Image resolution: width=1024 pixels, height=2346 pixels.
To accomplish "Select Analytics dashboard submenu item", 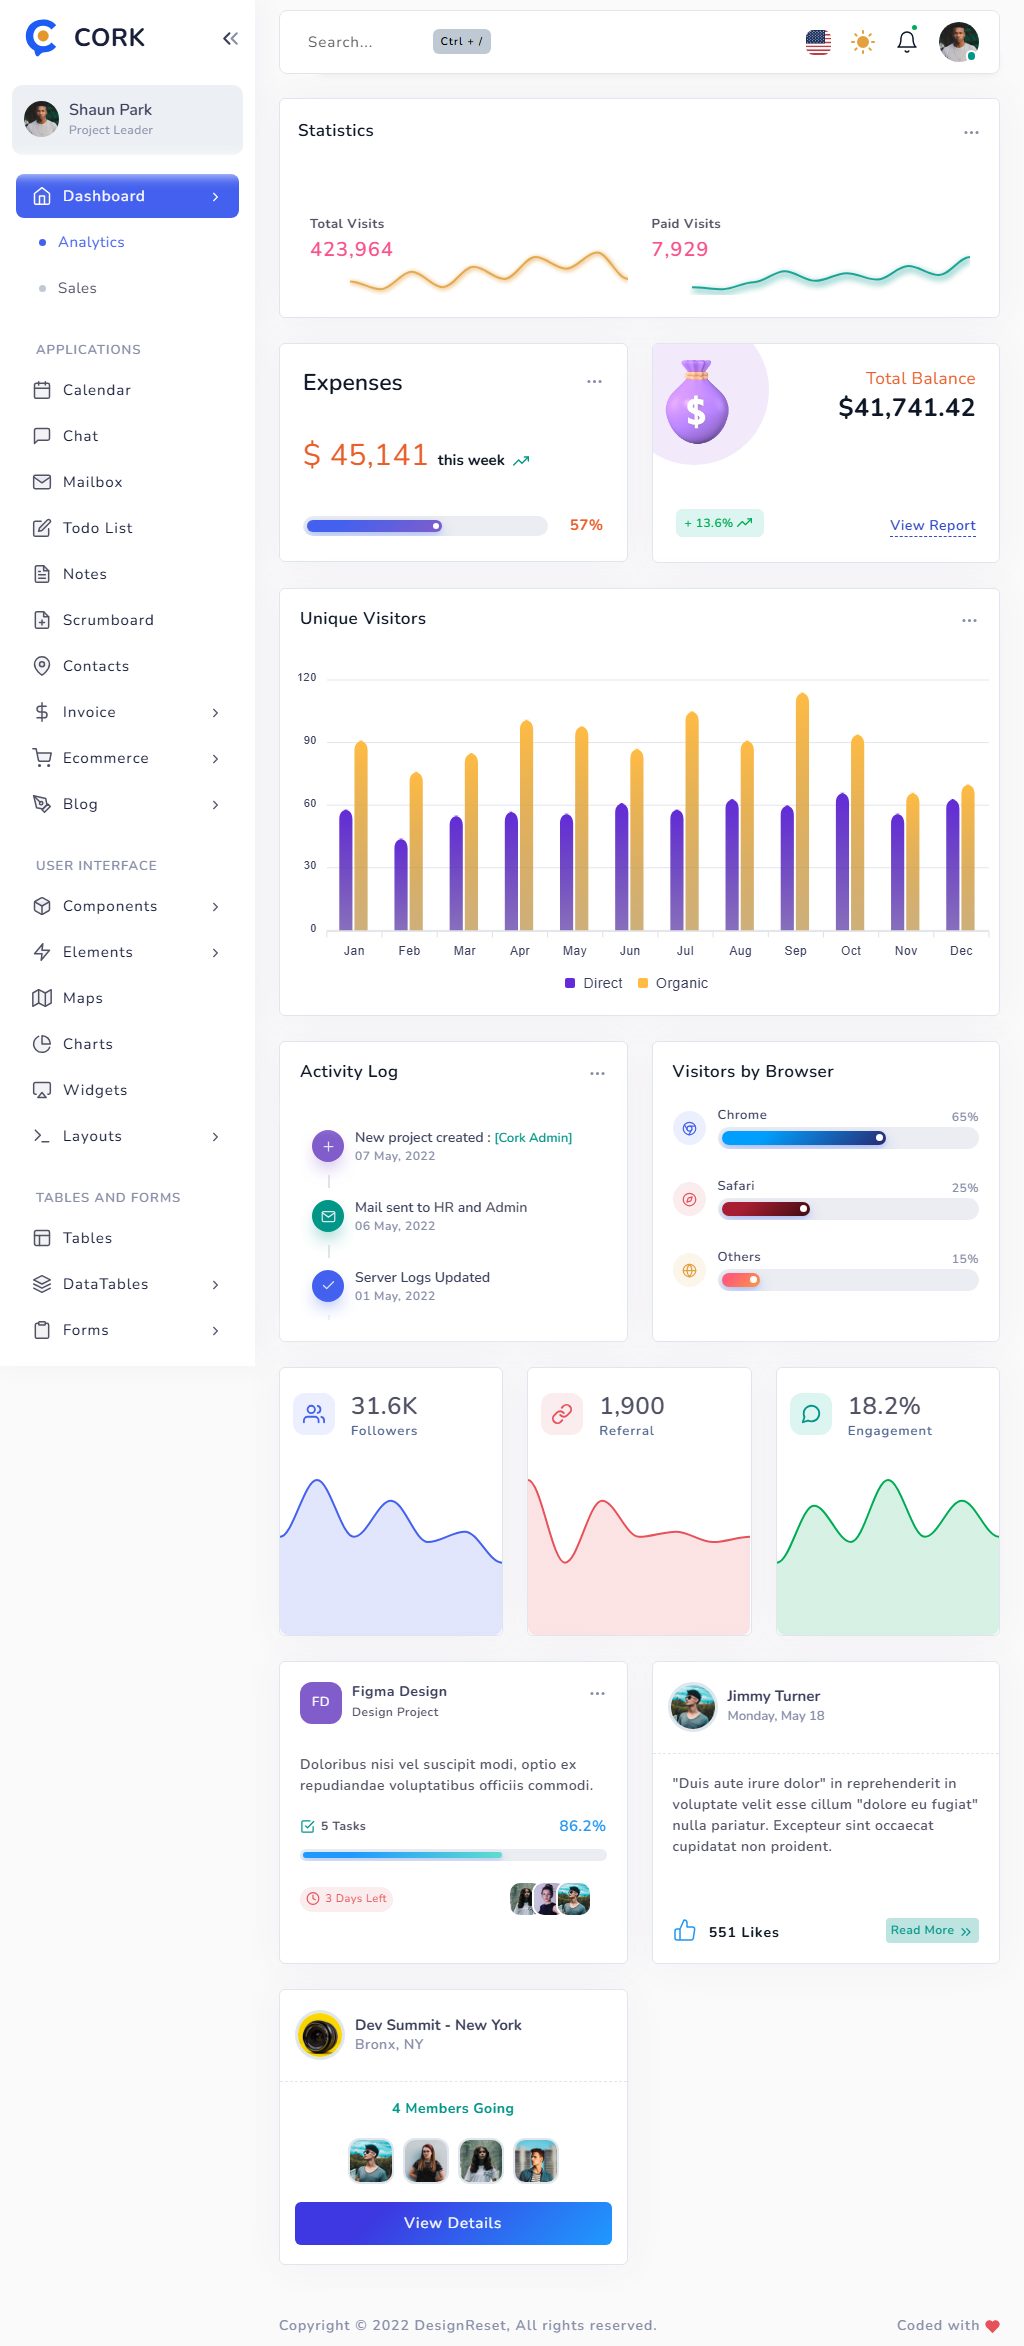I will pyautogui.click(x=91, y=242).
